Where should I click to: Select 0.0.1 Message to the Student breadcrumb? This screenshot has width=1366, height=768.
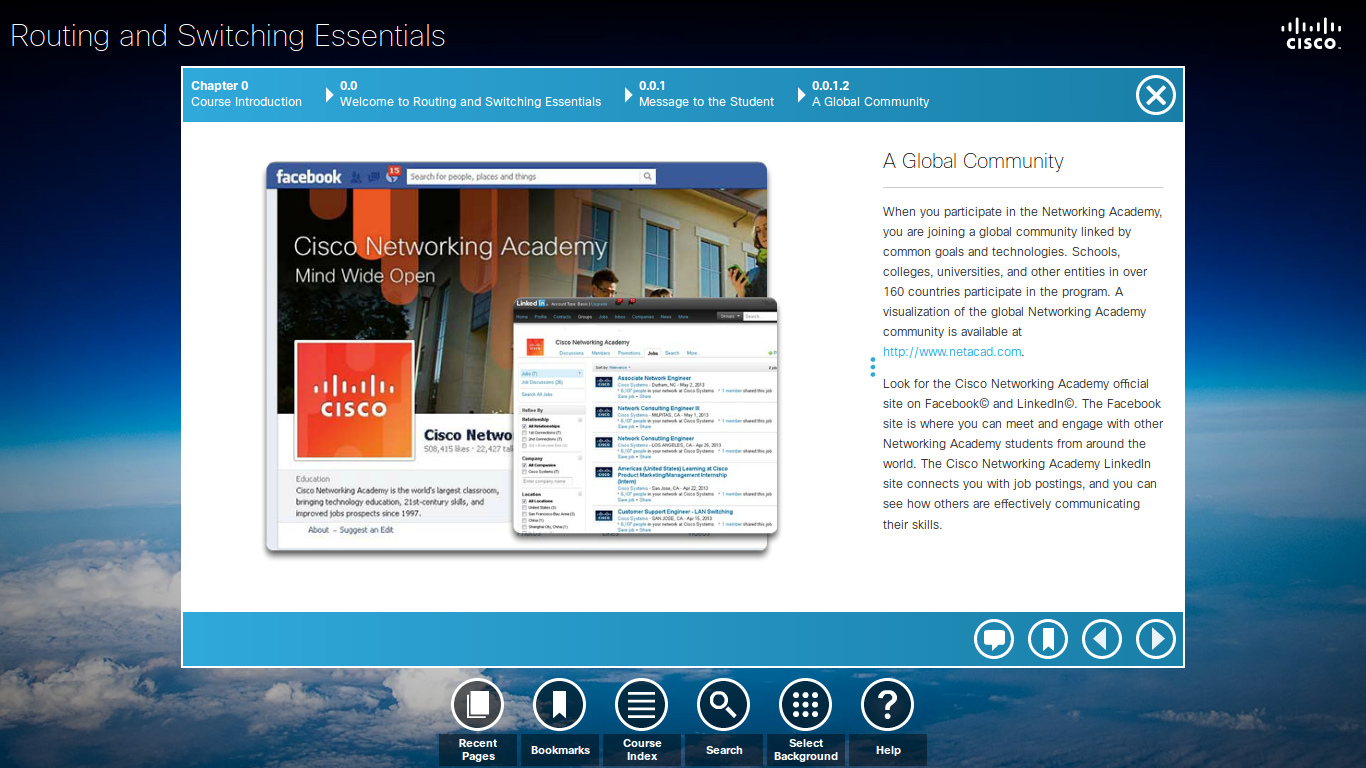706,94
